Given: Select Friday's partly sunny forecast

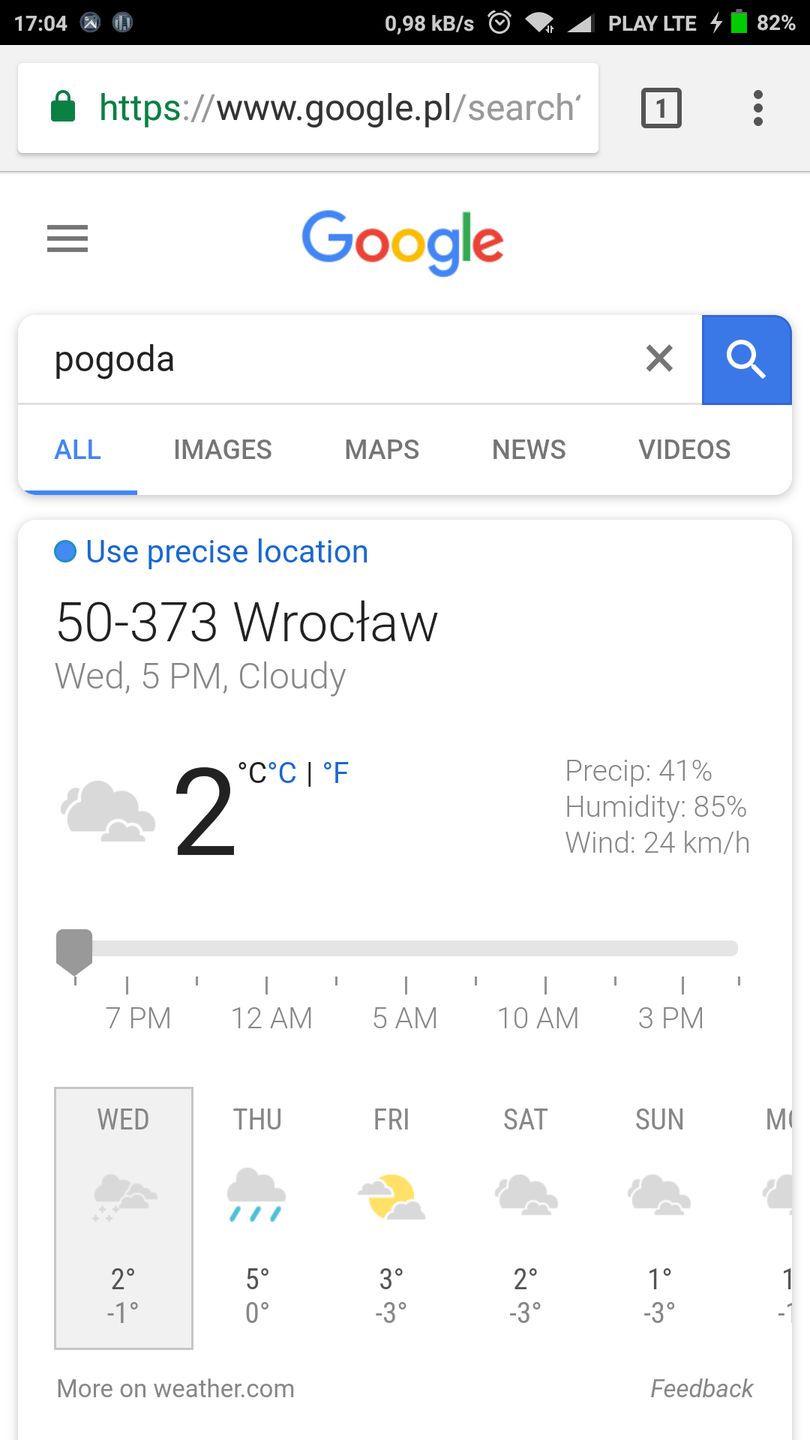Looking at the screenshot, I should tap(391, 1217).
